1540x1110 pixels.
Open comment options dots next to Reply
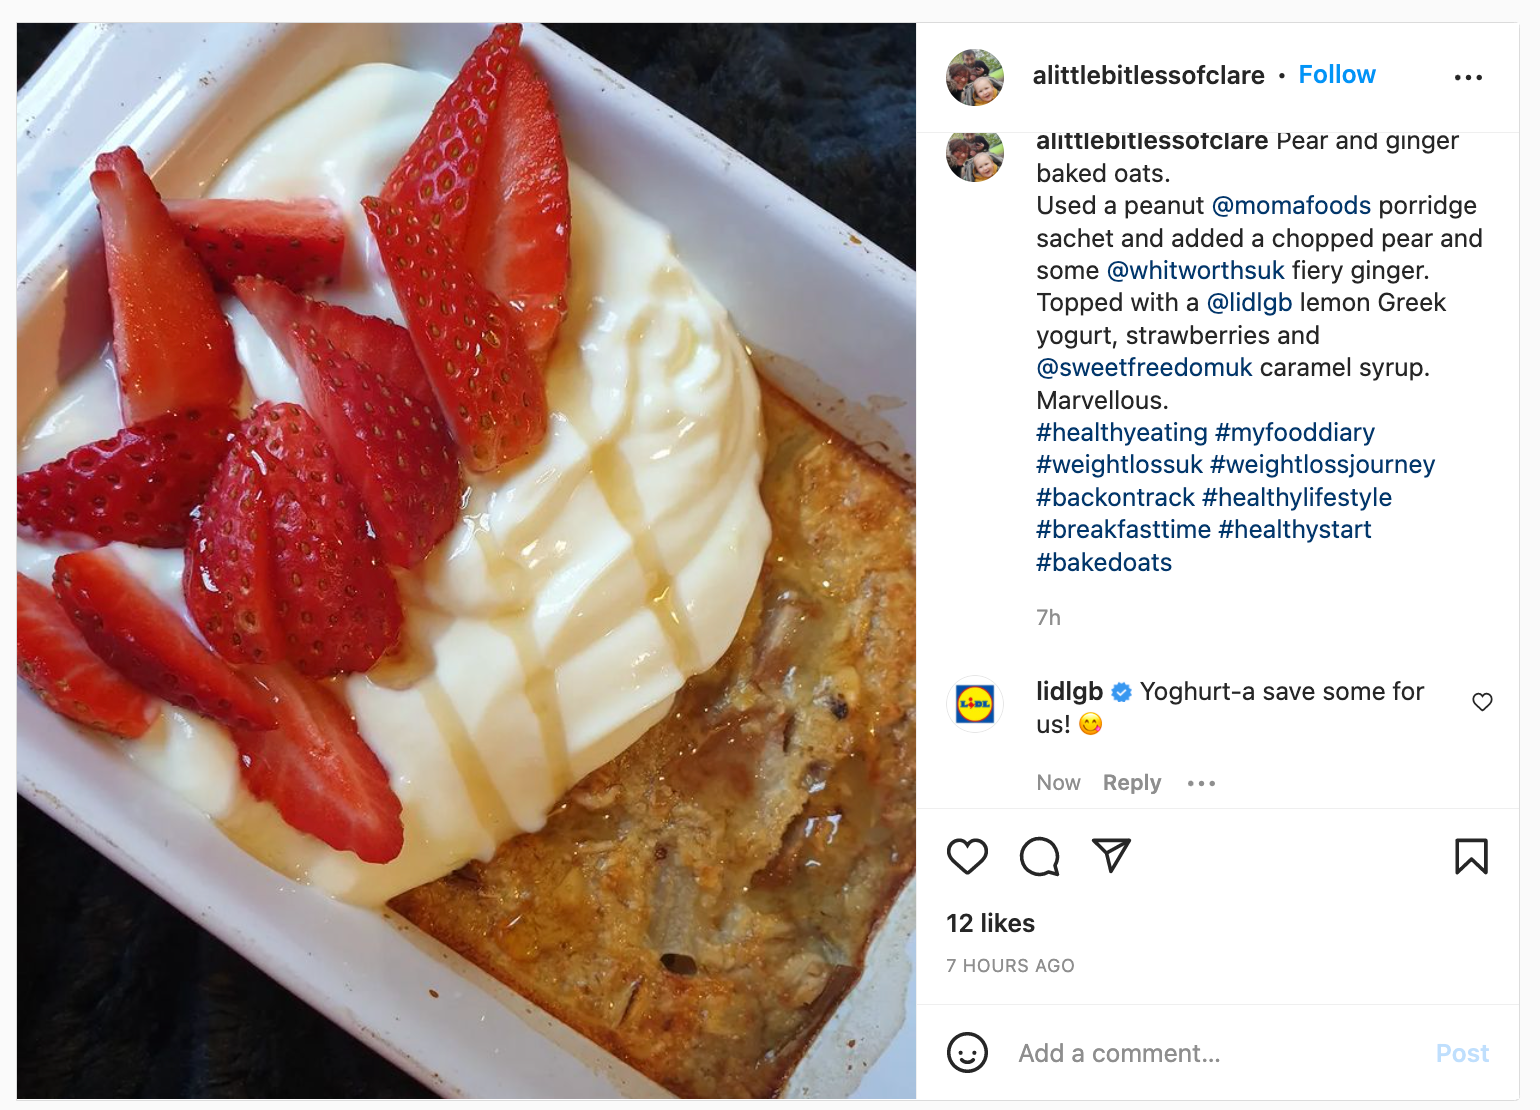[x=1201, y=783]
